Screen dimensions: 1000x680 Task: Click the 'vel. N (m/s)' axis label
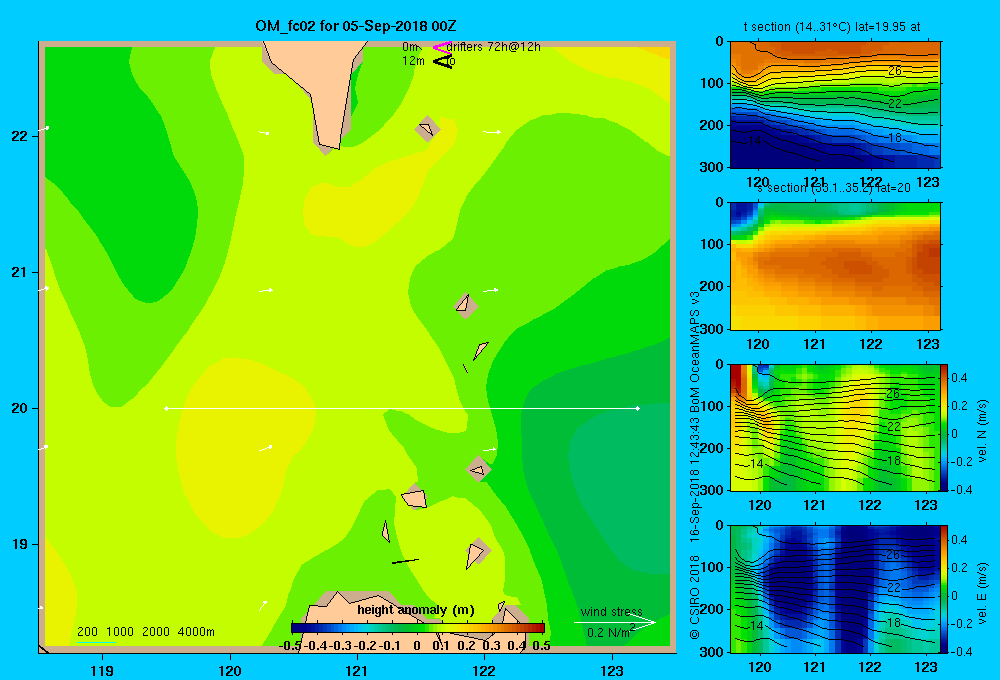982,431
